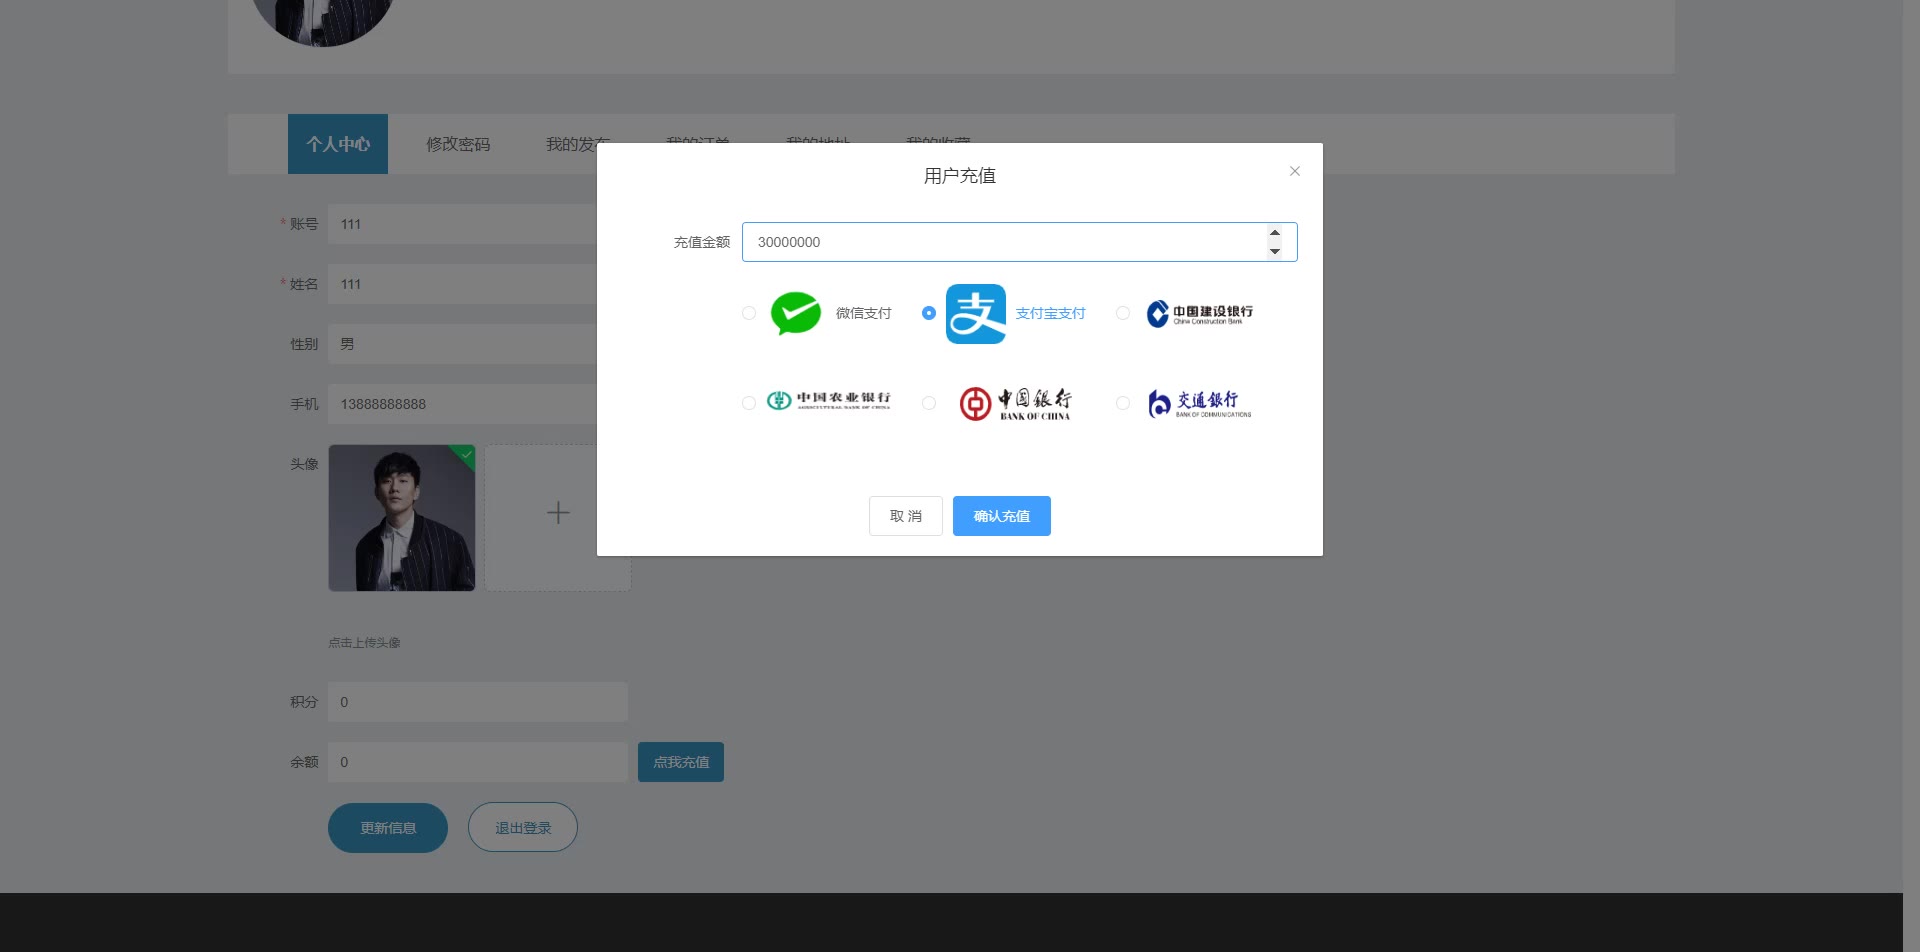Pick the Agricultural Bank of China logo
This screenshot has height=952, width=1920.
(x=828, y=401)
